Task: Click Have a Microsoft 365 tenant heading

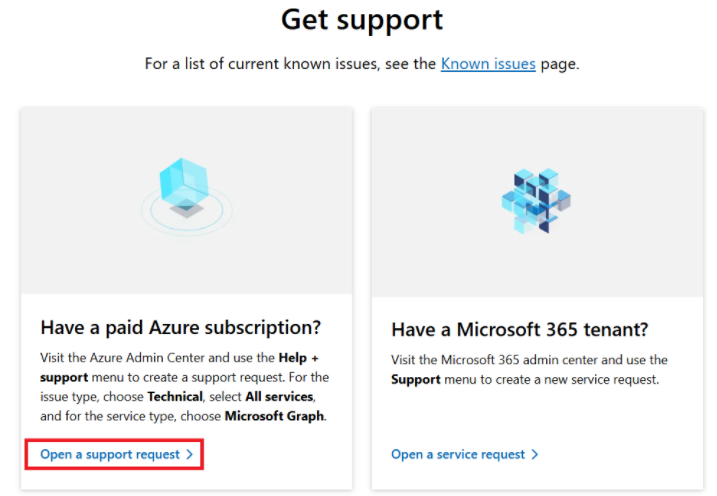Action: pos(520,329)
